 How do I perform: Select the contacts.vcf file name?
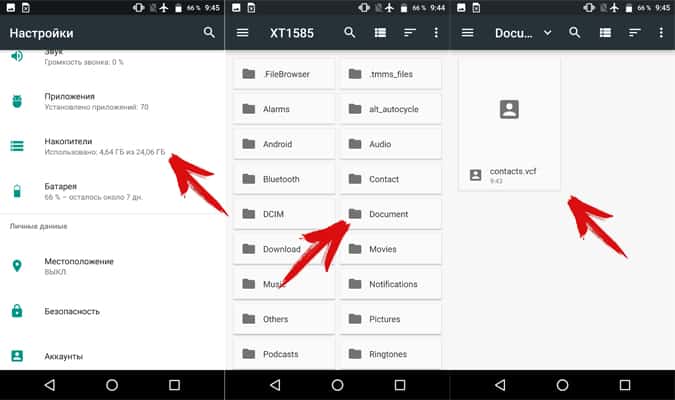[x=513, y=171]
